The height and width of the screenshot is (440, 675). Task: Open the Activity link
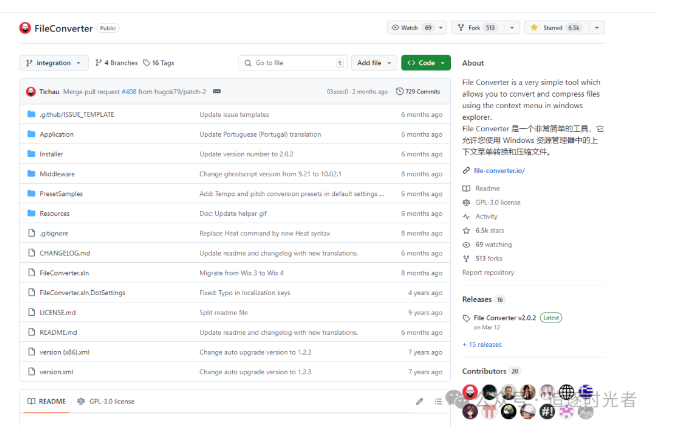click(x=486, y=217)
